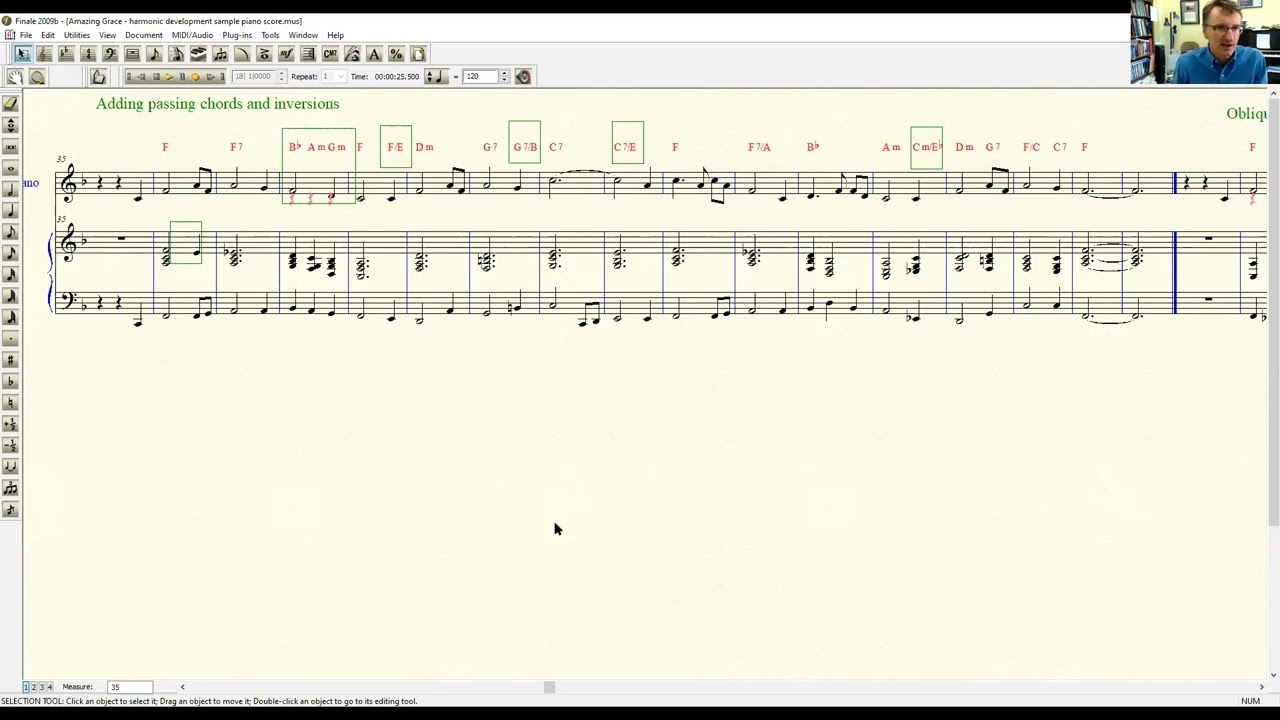Open the Window menu
Image resolution: width=1280 pixels, height=720 pixels.
(x=303, y=35)
